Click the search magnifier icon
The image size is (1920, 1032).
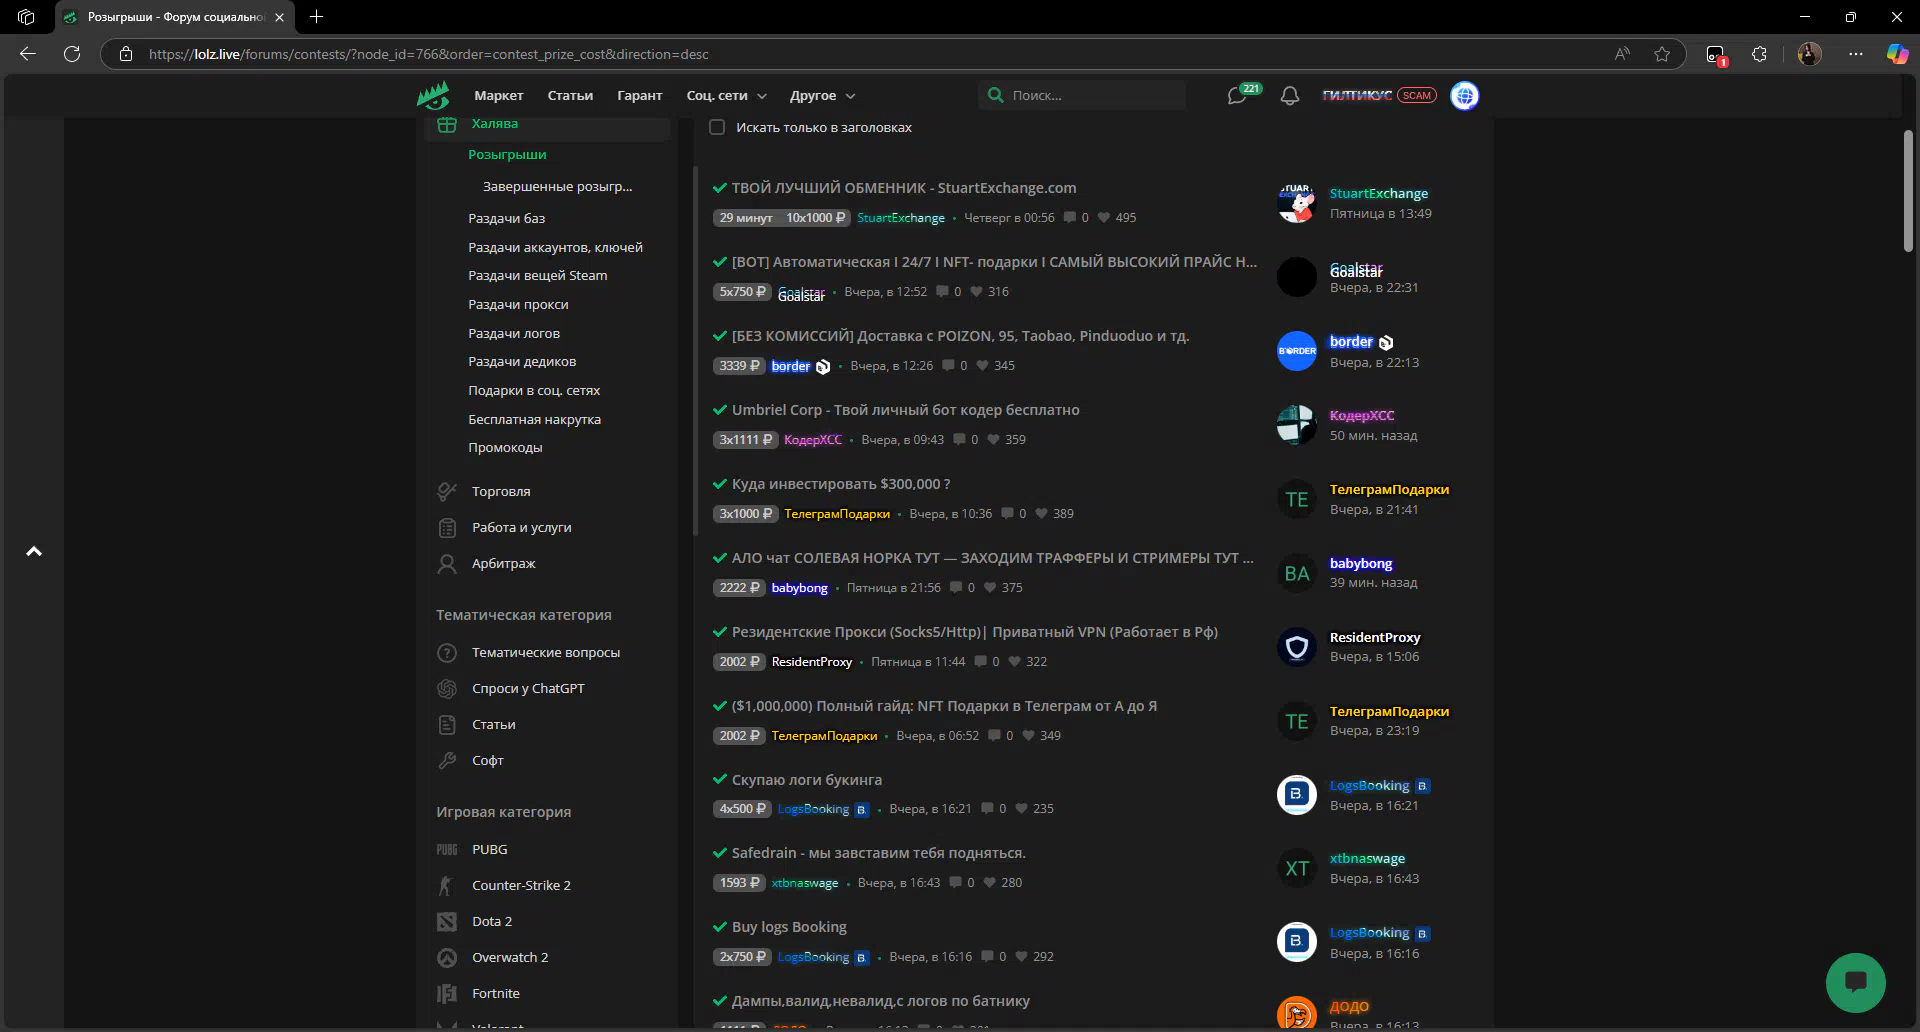pyautogui.click(x=995, y=95)
